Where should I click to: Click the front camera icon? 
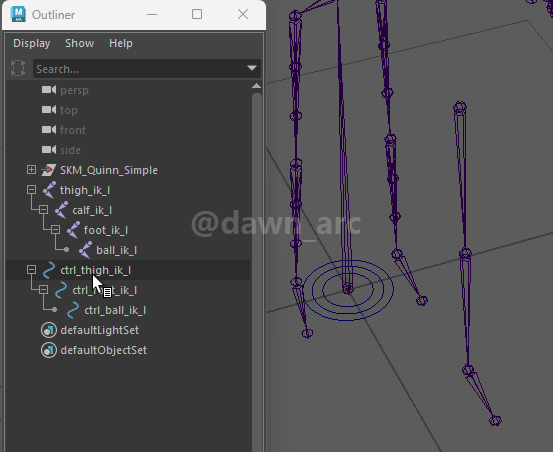[49, 130]
